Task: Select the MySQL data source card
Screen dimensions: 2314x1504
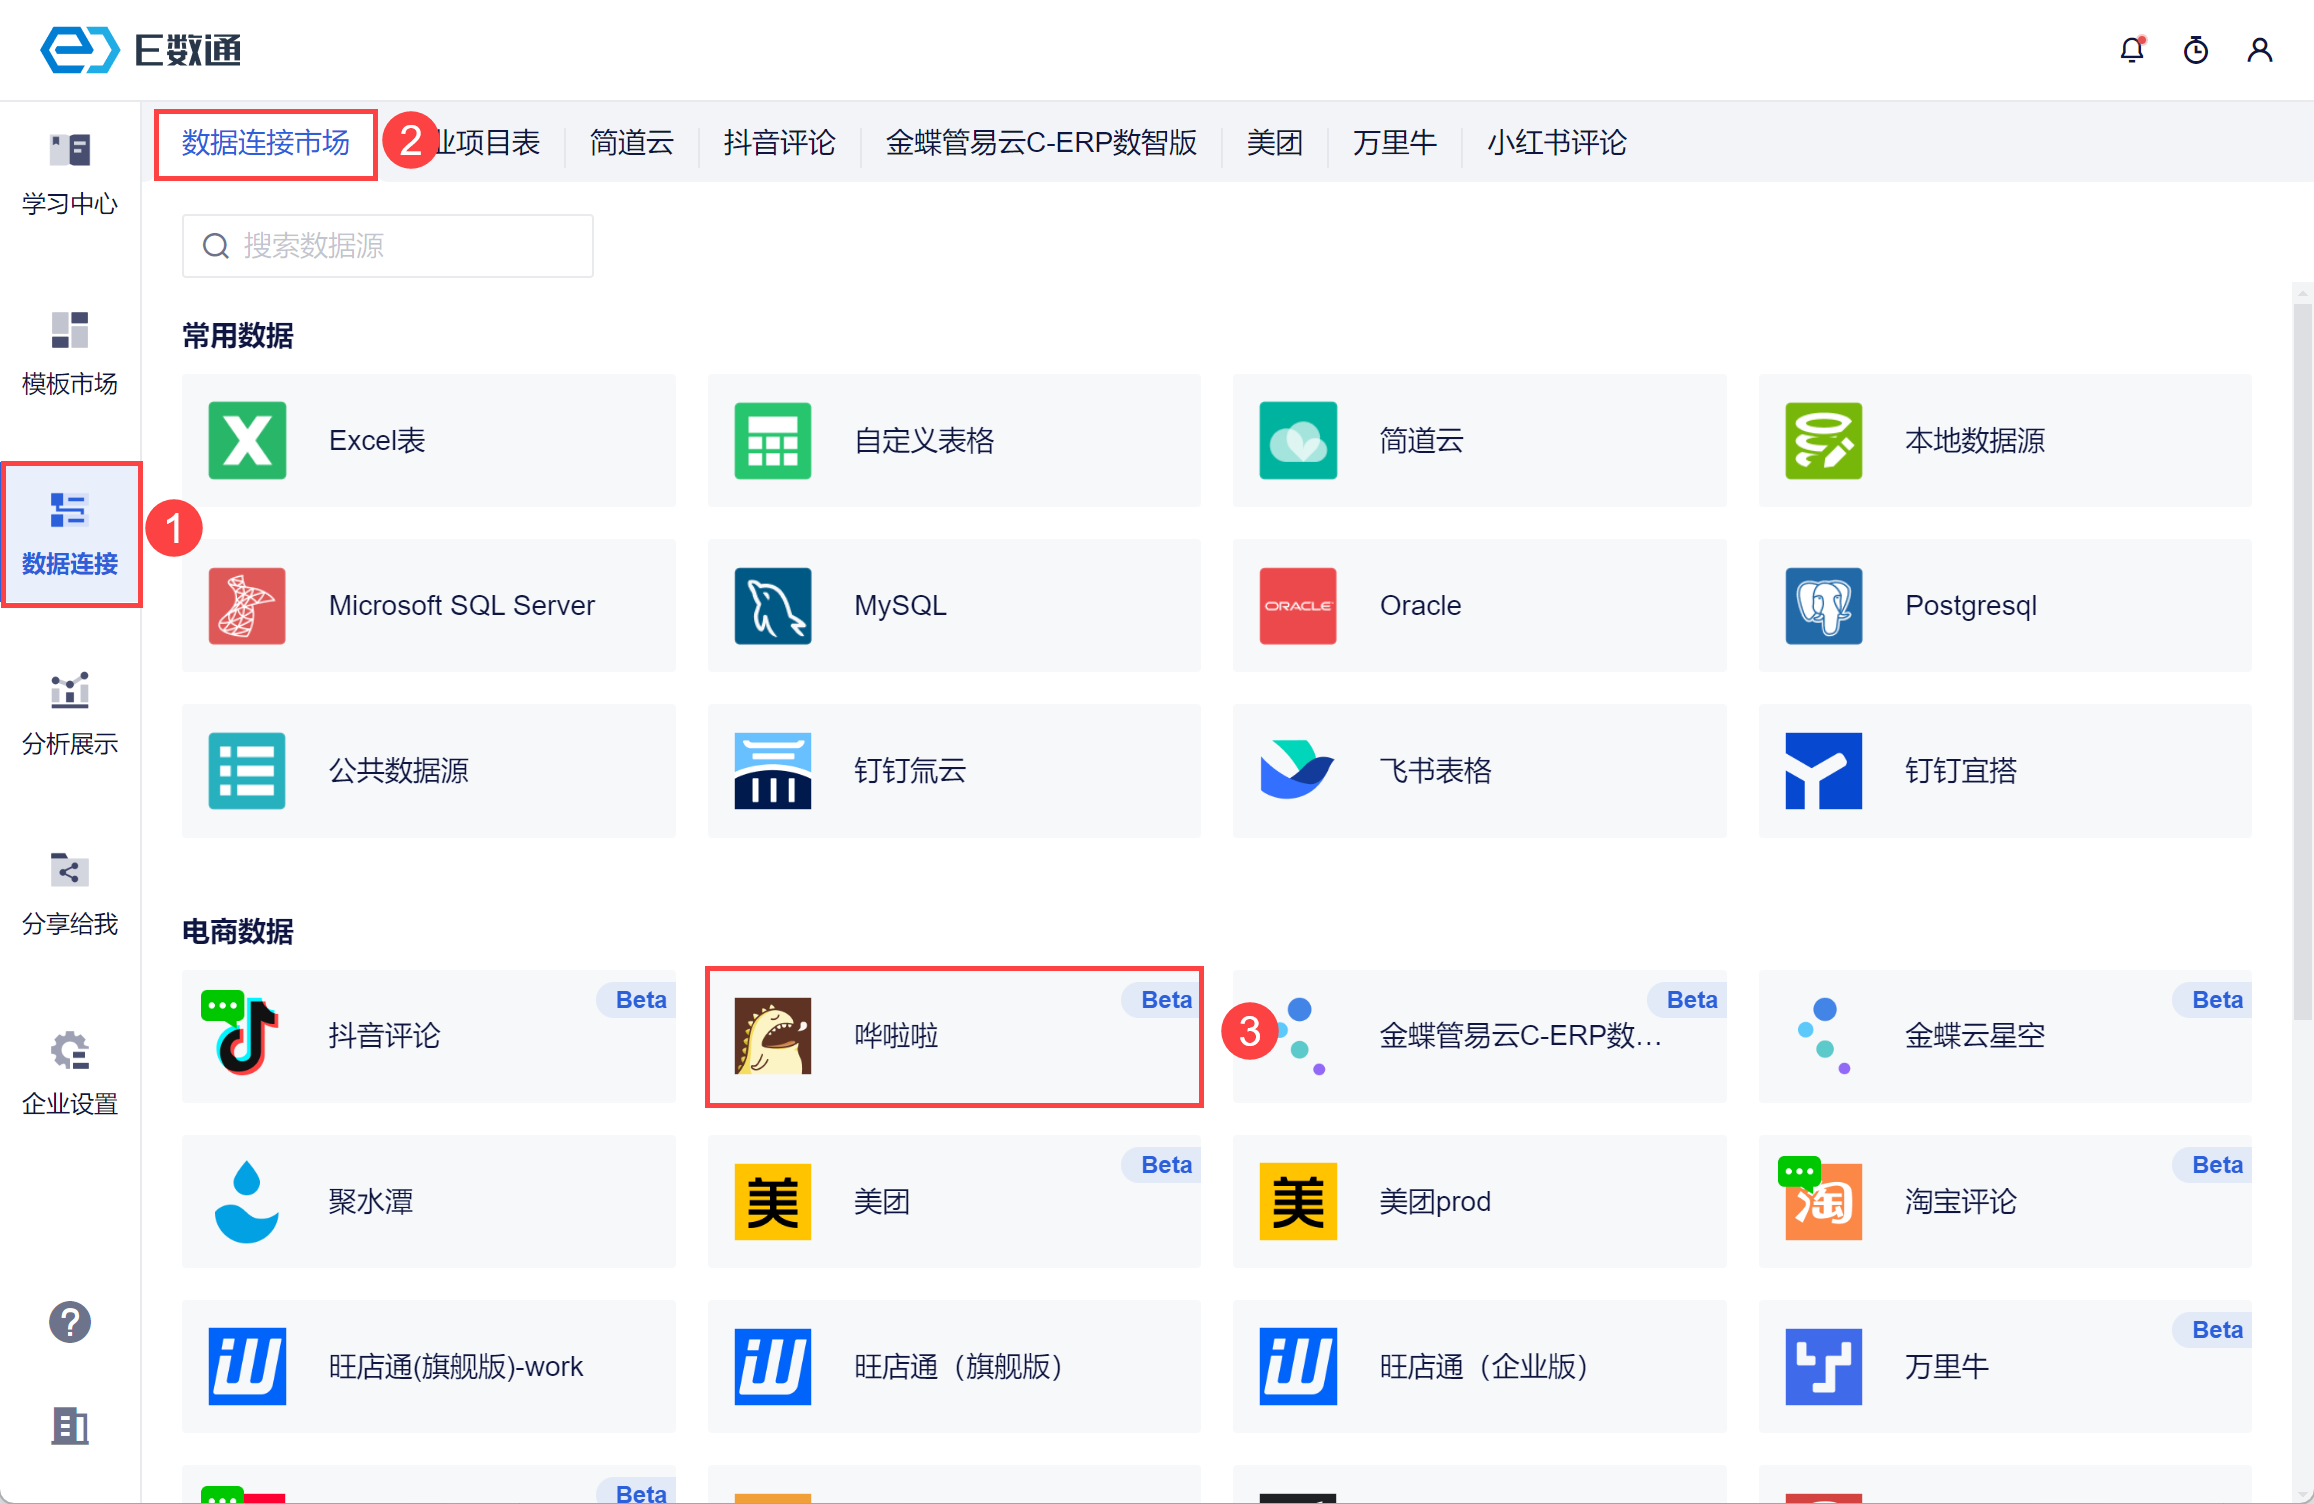Action: [954, 605]
